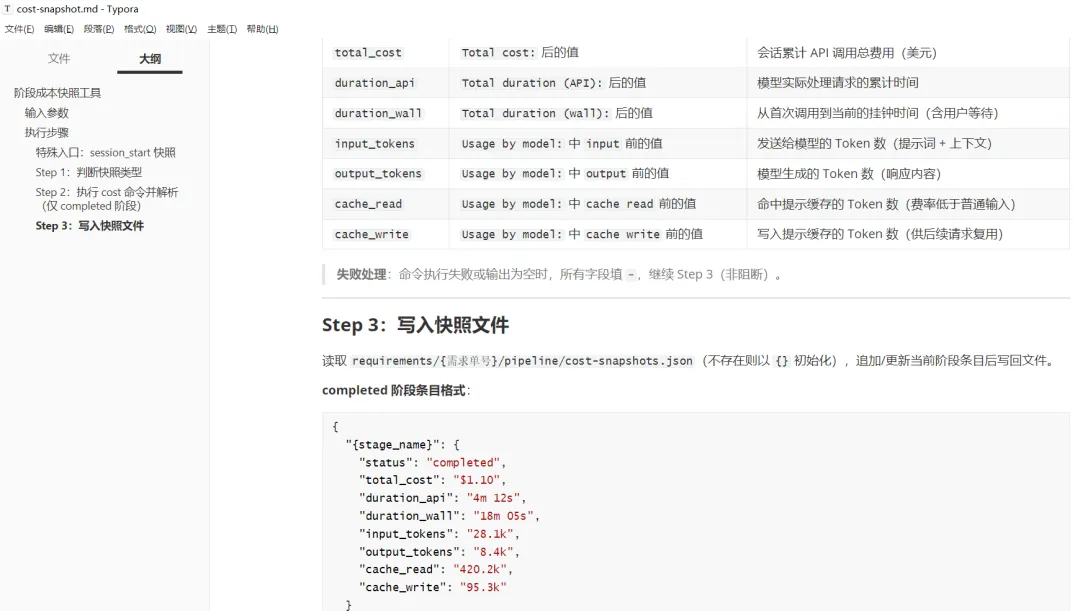The width and height of the screenshot is (1080, 611).
Task: Go to Step 1: 判断快照类型 outline item
Action: [89, 172]
